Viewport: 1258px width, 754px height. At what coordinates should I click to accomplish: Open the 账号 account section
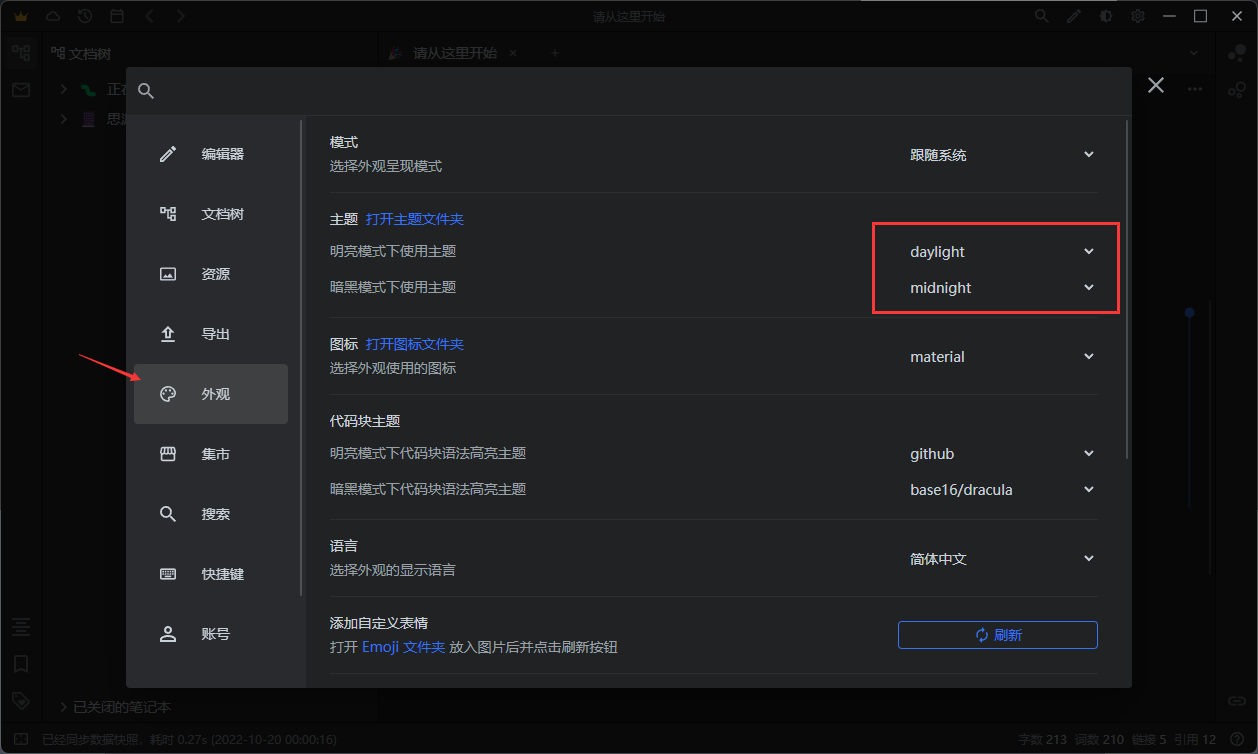point(211,634)
